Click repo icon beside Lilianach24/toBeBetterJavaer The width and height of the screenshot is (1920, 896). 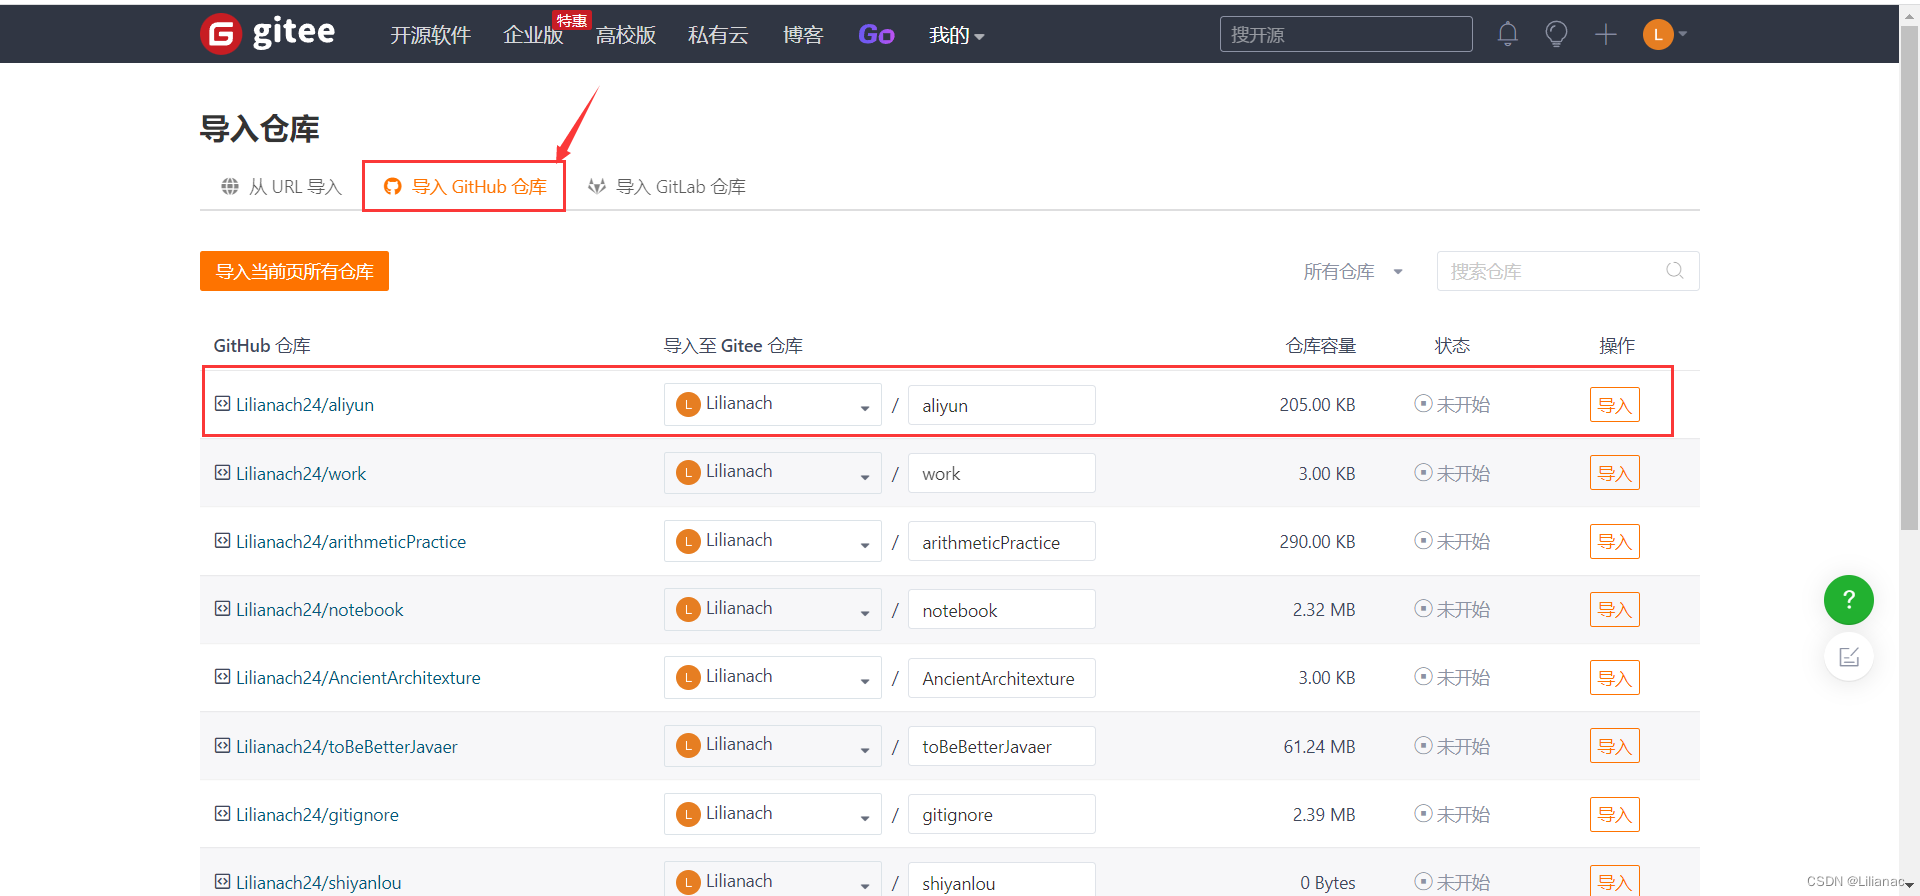[222, 745]
